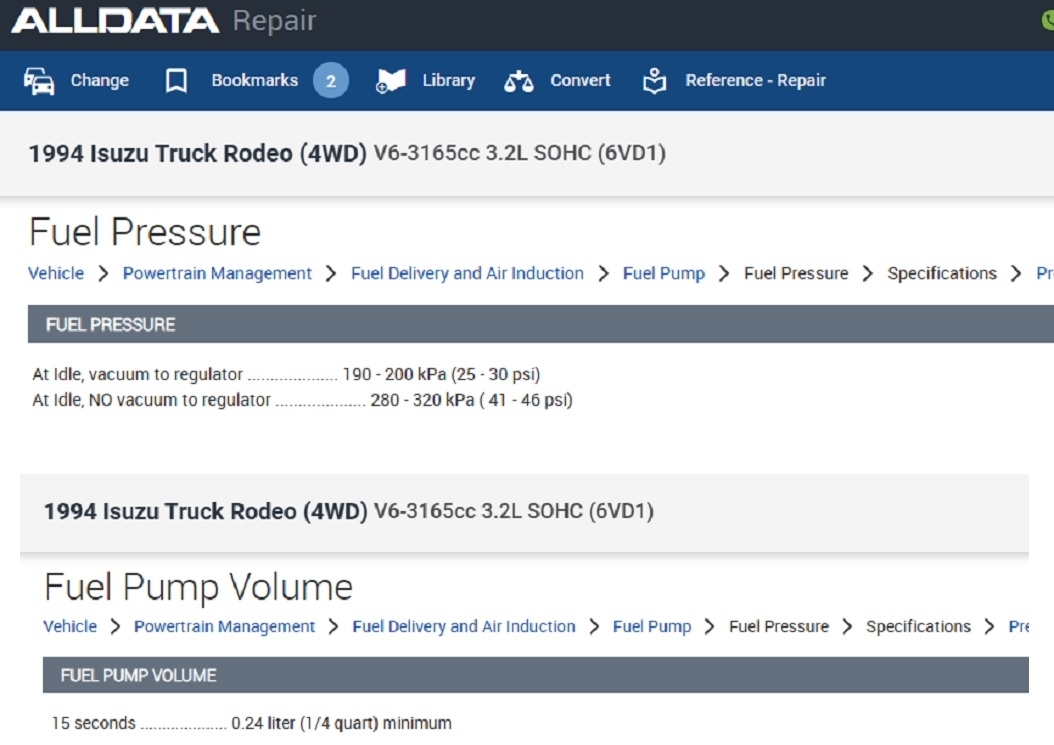Image resolution: width=1054 pixels, height=745 pixels.
Task: Click the bookmarks count badge showing 2
Action: [330, 81]
